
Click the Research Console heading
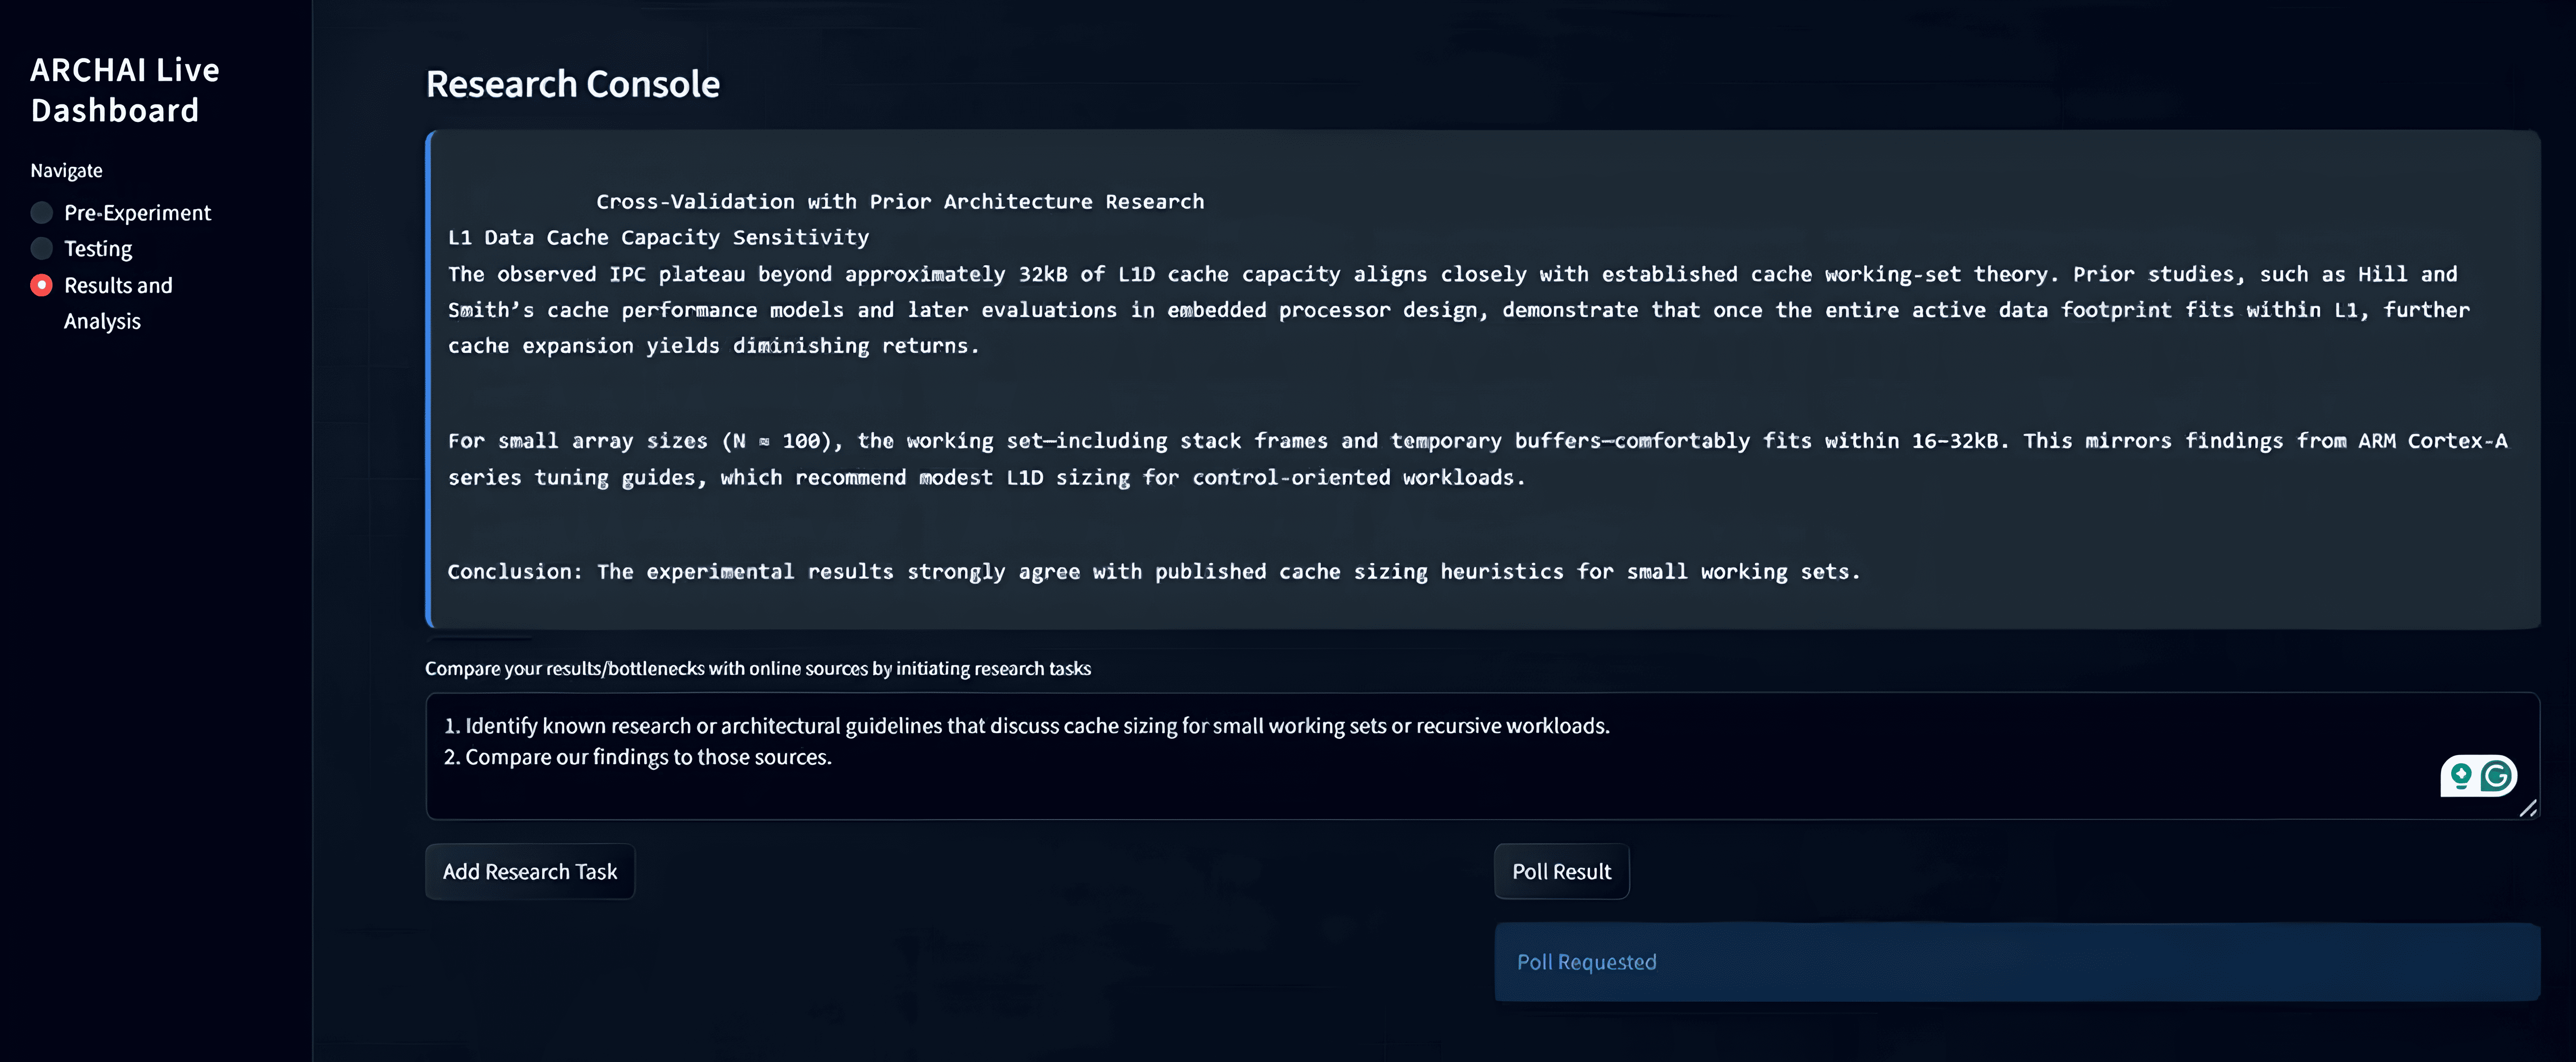tap(573, 85)
